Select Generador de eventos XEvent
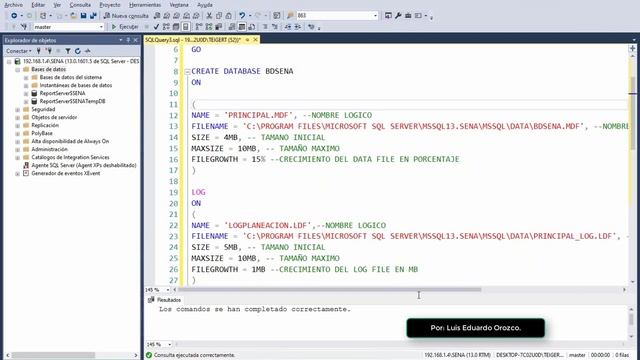 click(65, 173)
